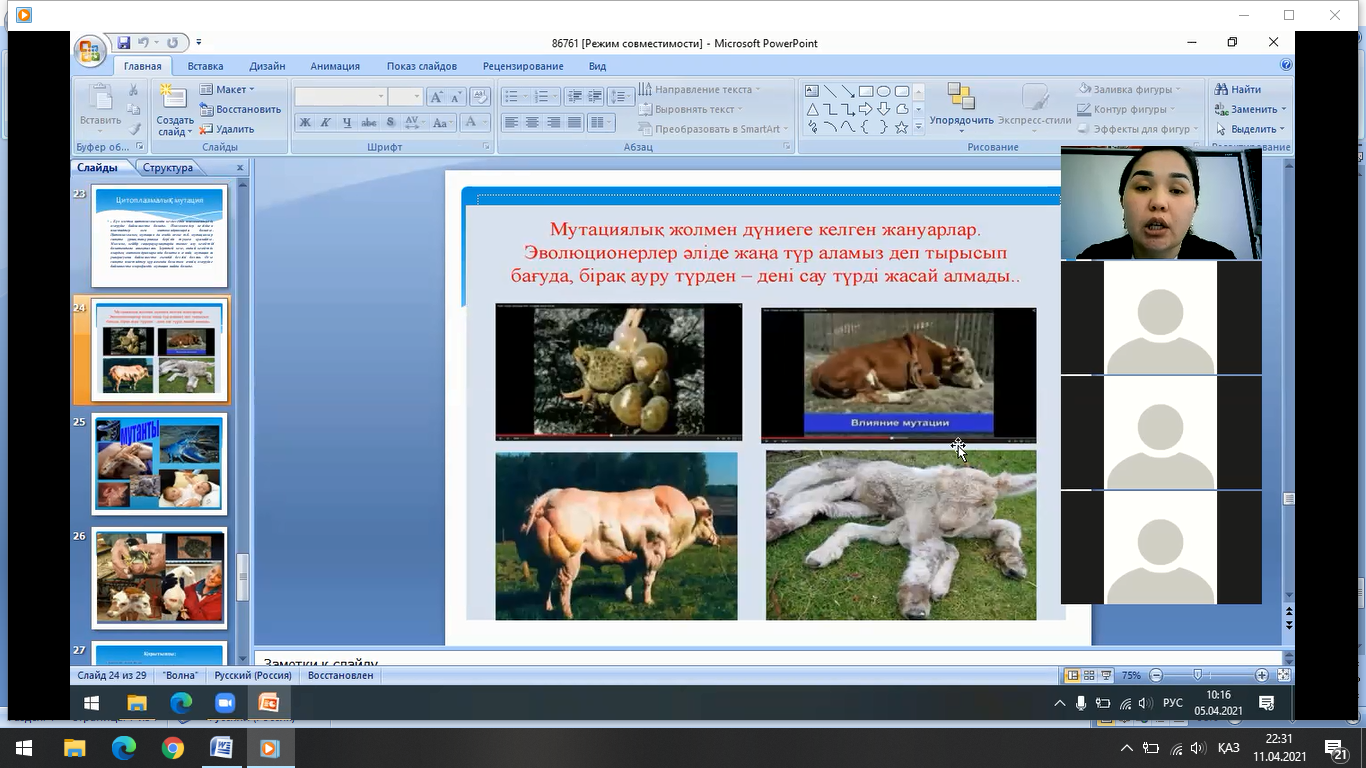This screenshot has height=768, width=1366.
Task: Click the Save icon in quick access toolbar
Action: coord(124,43)
